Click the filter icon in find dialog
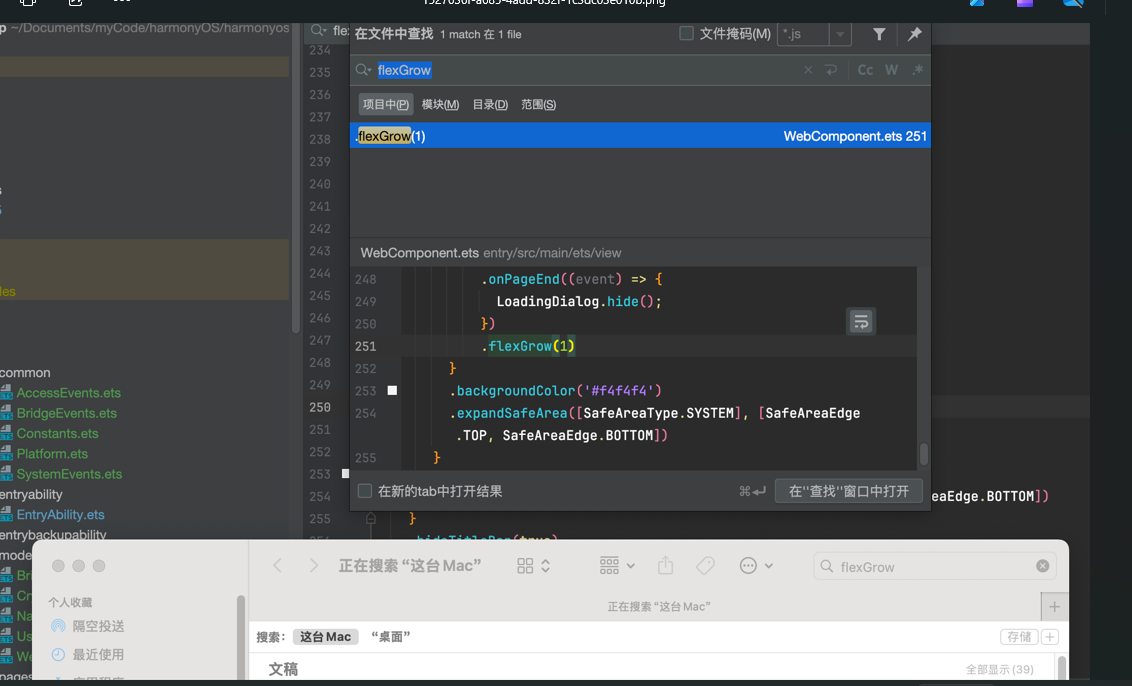Viewport: 1132px width, 686px height. pyautogui.click(x=879, y=34)
